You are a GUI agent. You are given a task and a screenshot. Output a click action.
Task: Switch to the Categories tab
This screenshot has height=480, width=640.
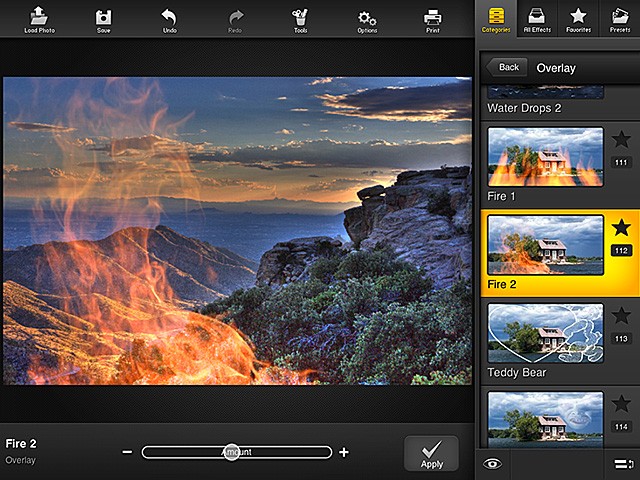(x=496, y=18)
